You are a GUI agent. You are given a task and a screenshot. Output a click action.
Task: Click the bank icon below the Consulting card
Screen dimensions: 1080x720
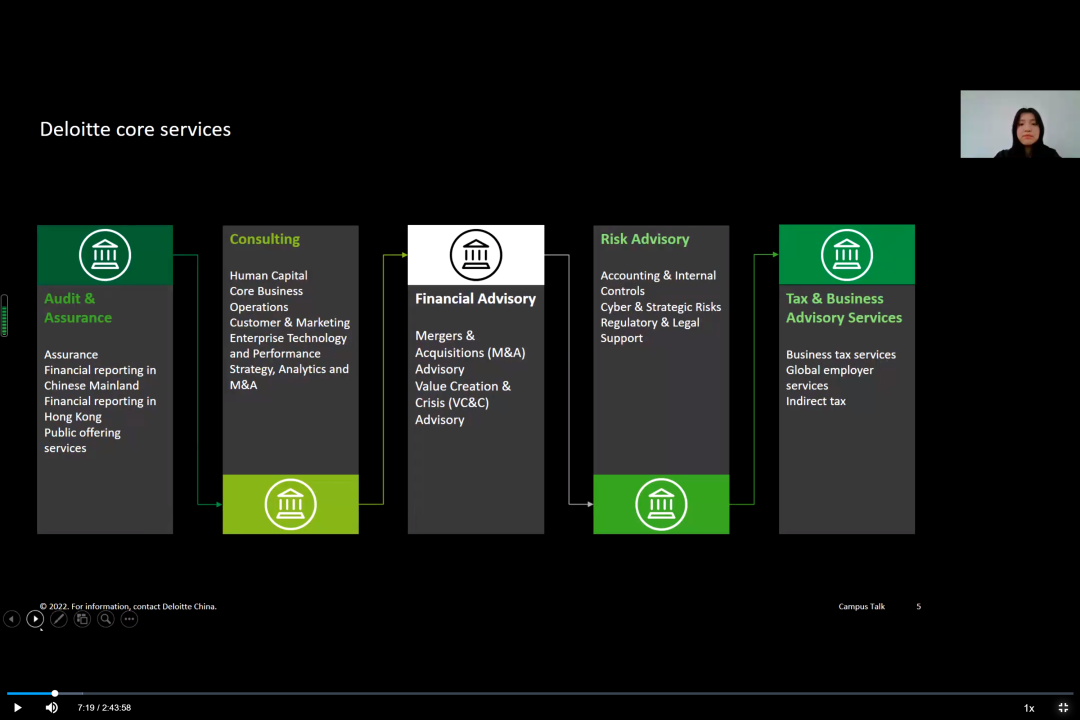[x=290, y=504]
